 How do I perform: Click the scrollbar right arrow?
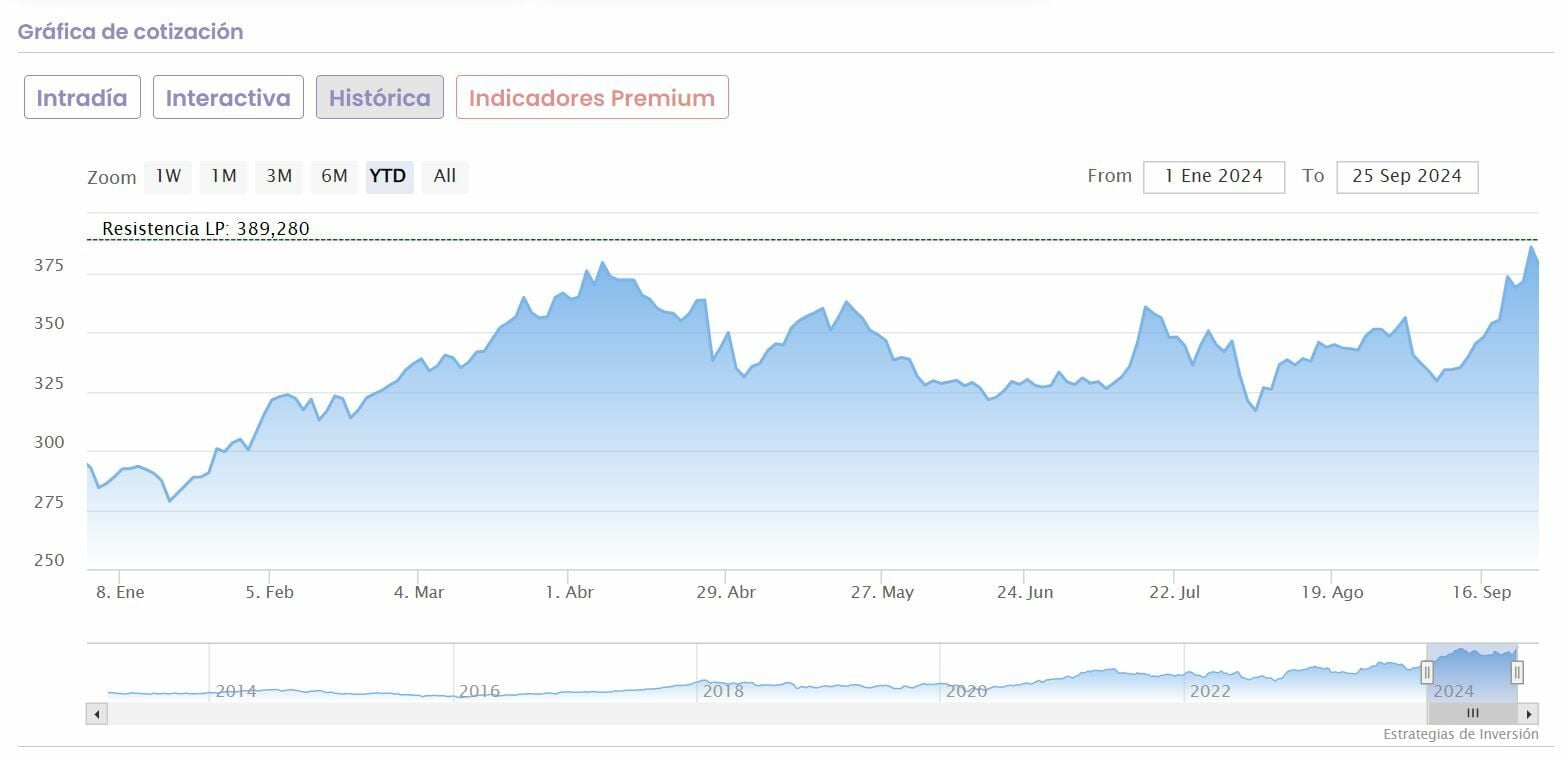pos(1529,714)
